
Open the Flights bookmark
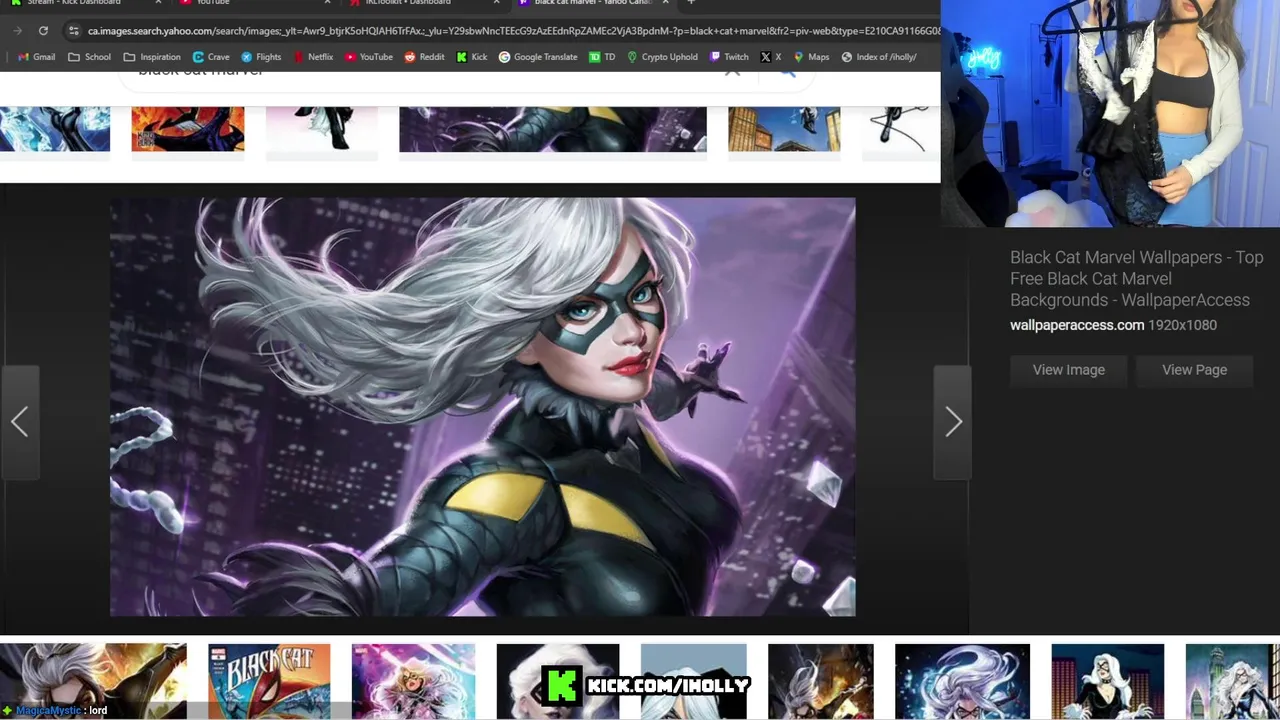tap(261, 57)
